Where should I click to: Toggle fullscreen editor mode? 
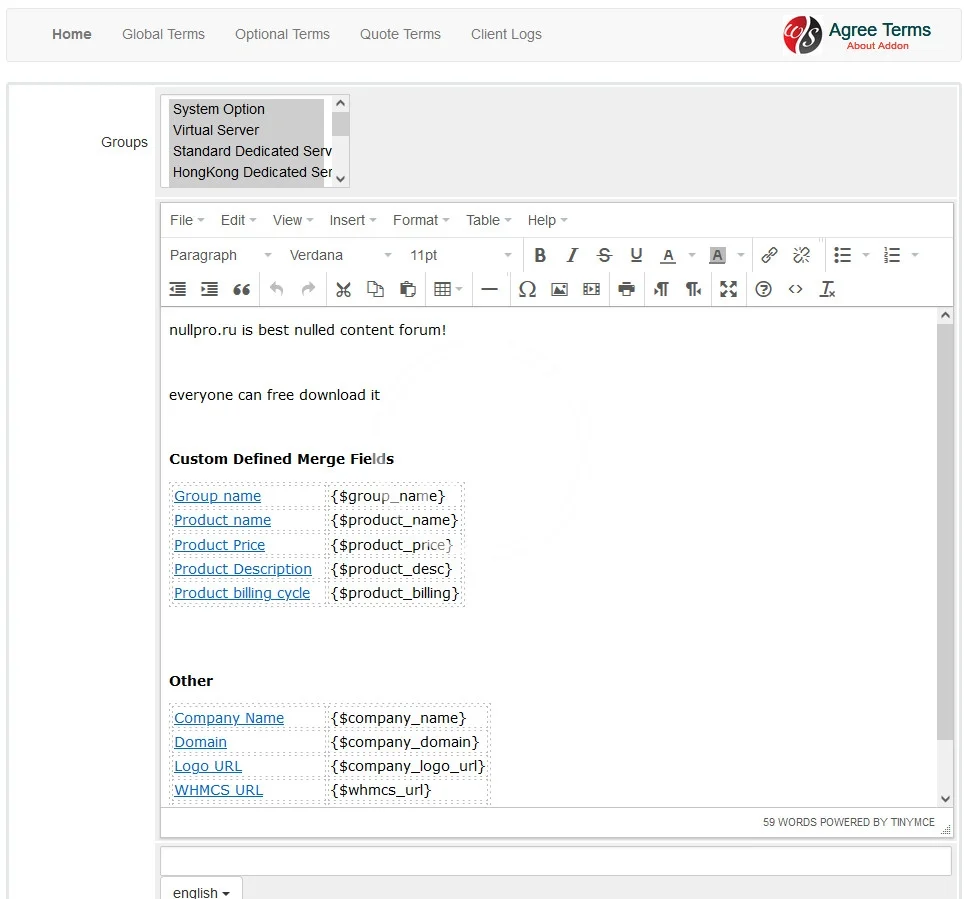click(728, 289)
